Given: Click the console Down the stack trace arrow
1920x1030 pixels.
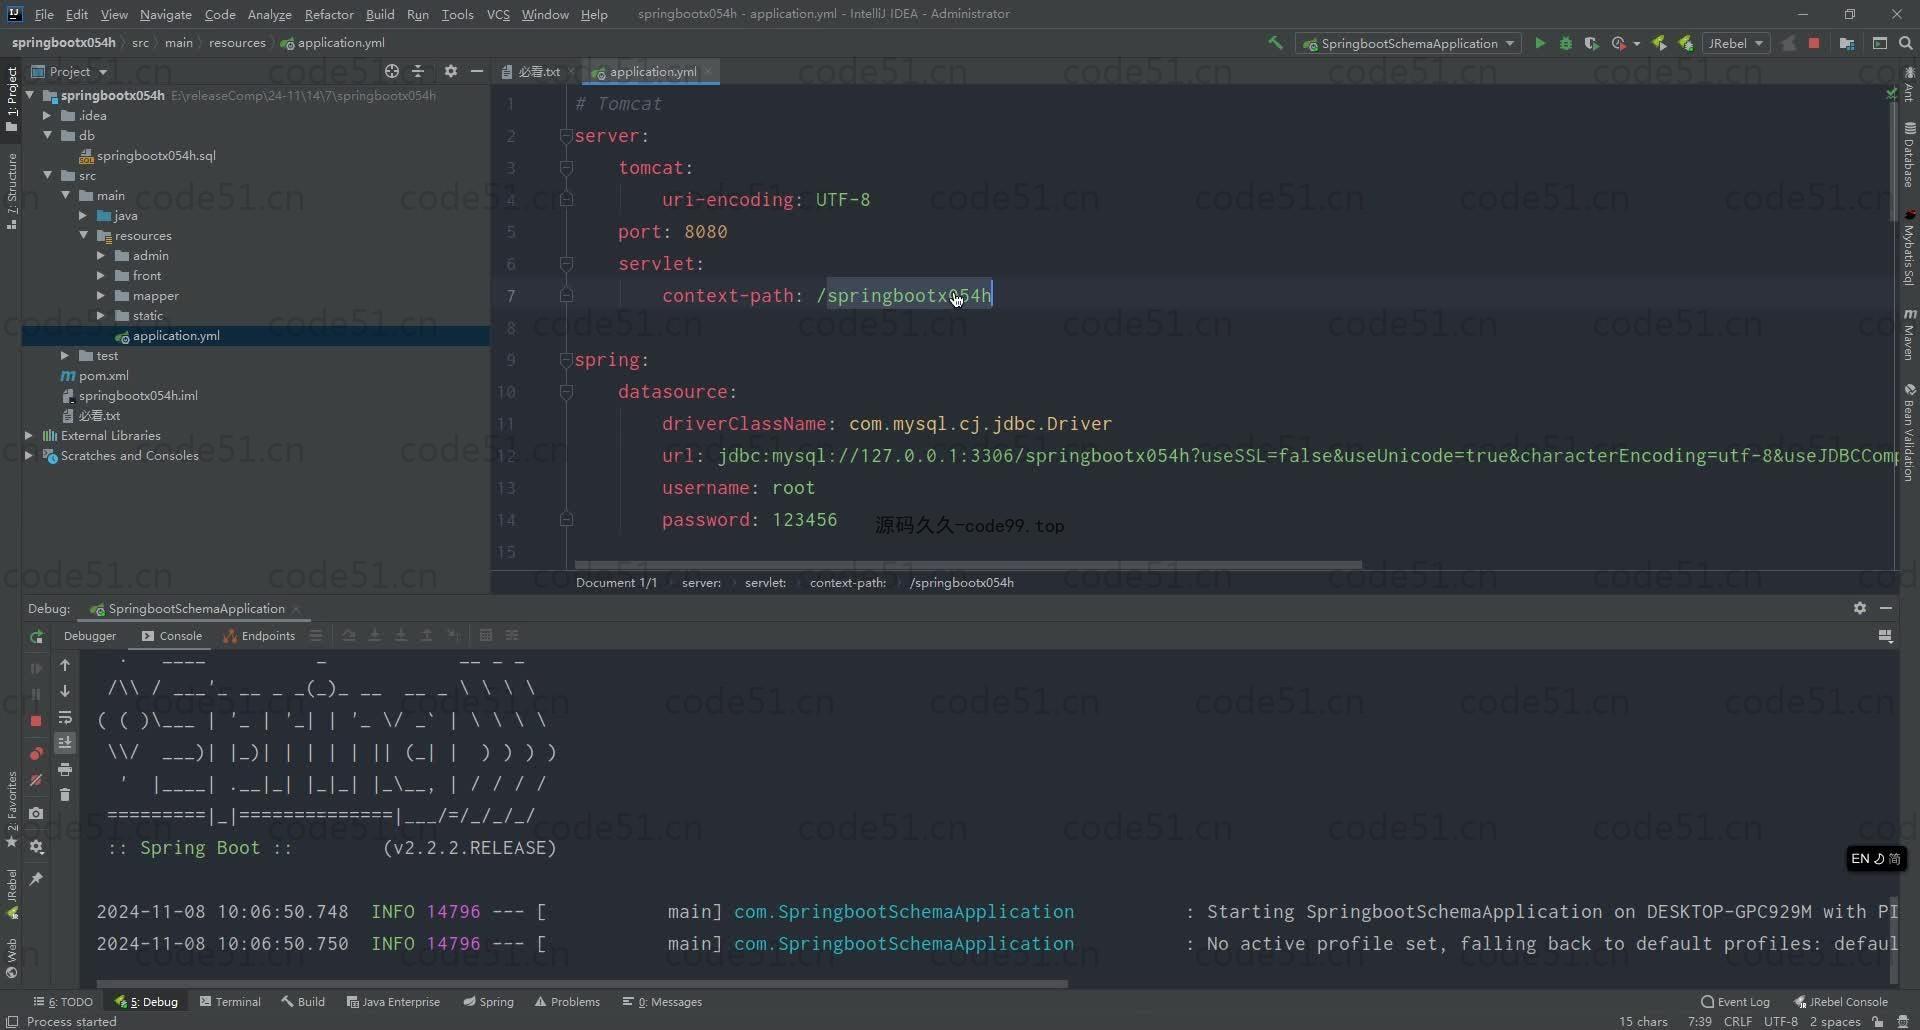Looking at the screenshot, I should click(65, 691).
